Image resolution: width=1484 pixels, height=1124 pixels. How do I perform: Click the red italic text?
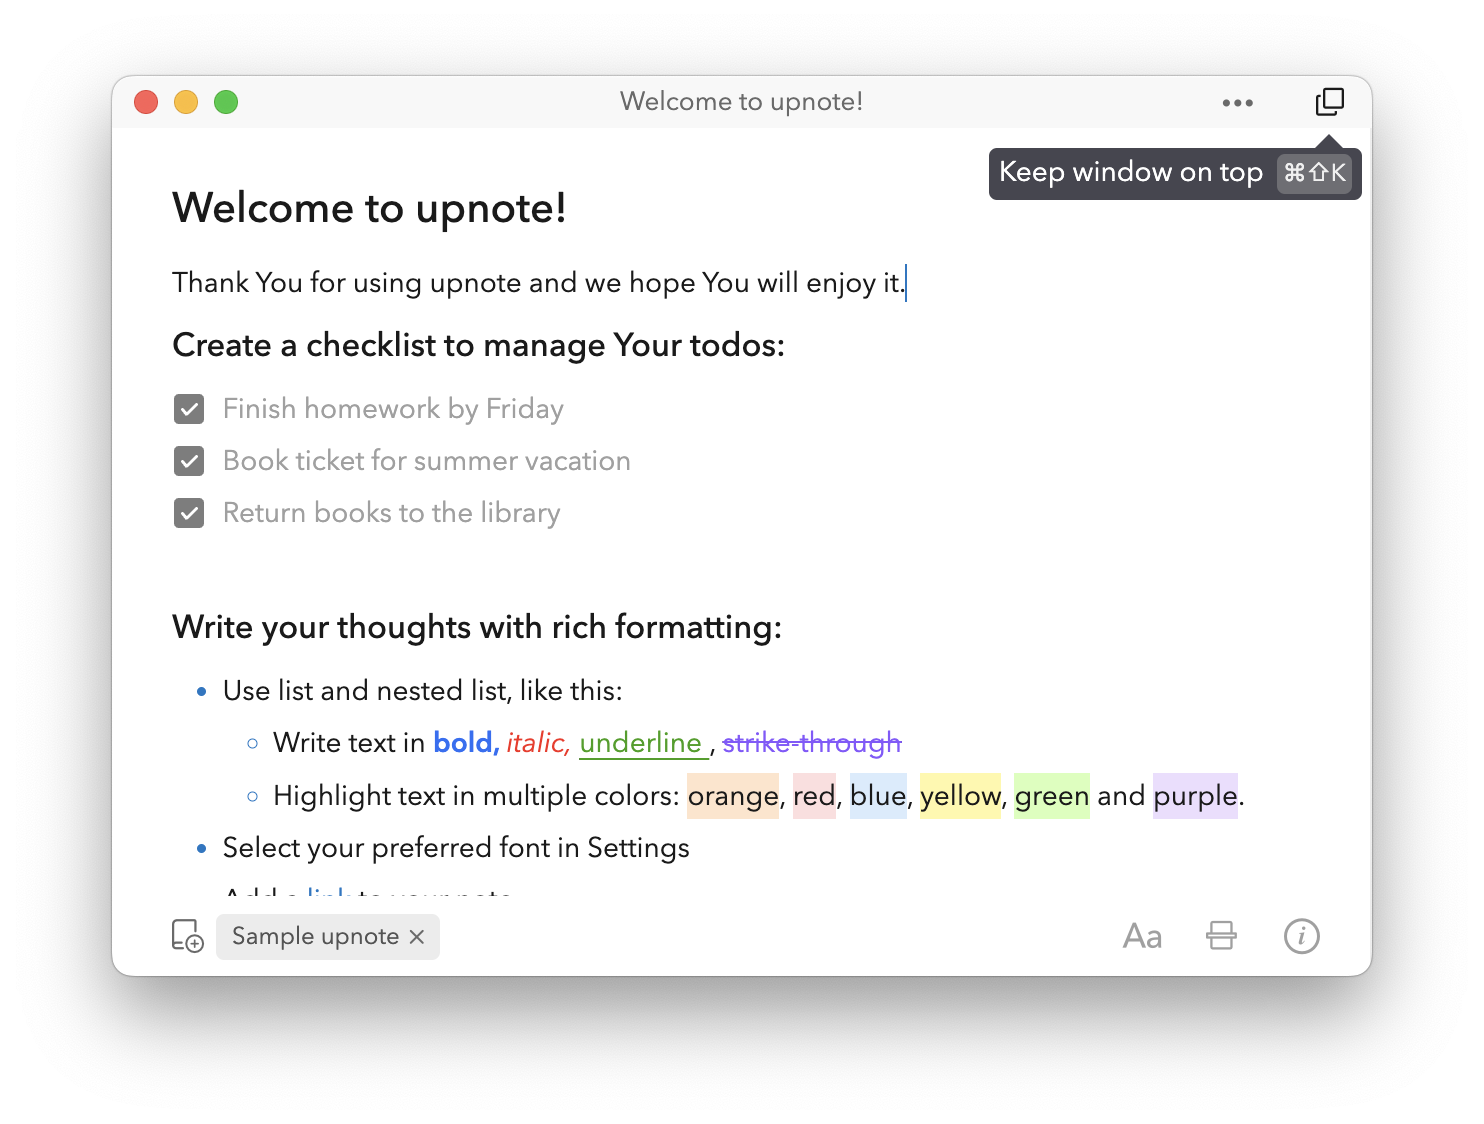point(537,743)
